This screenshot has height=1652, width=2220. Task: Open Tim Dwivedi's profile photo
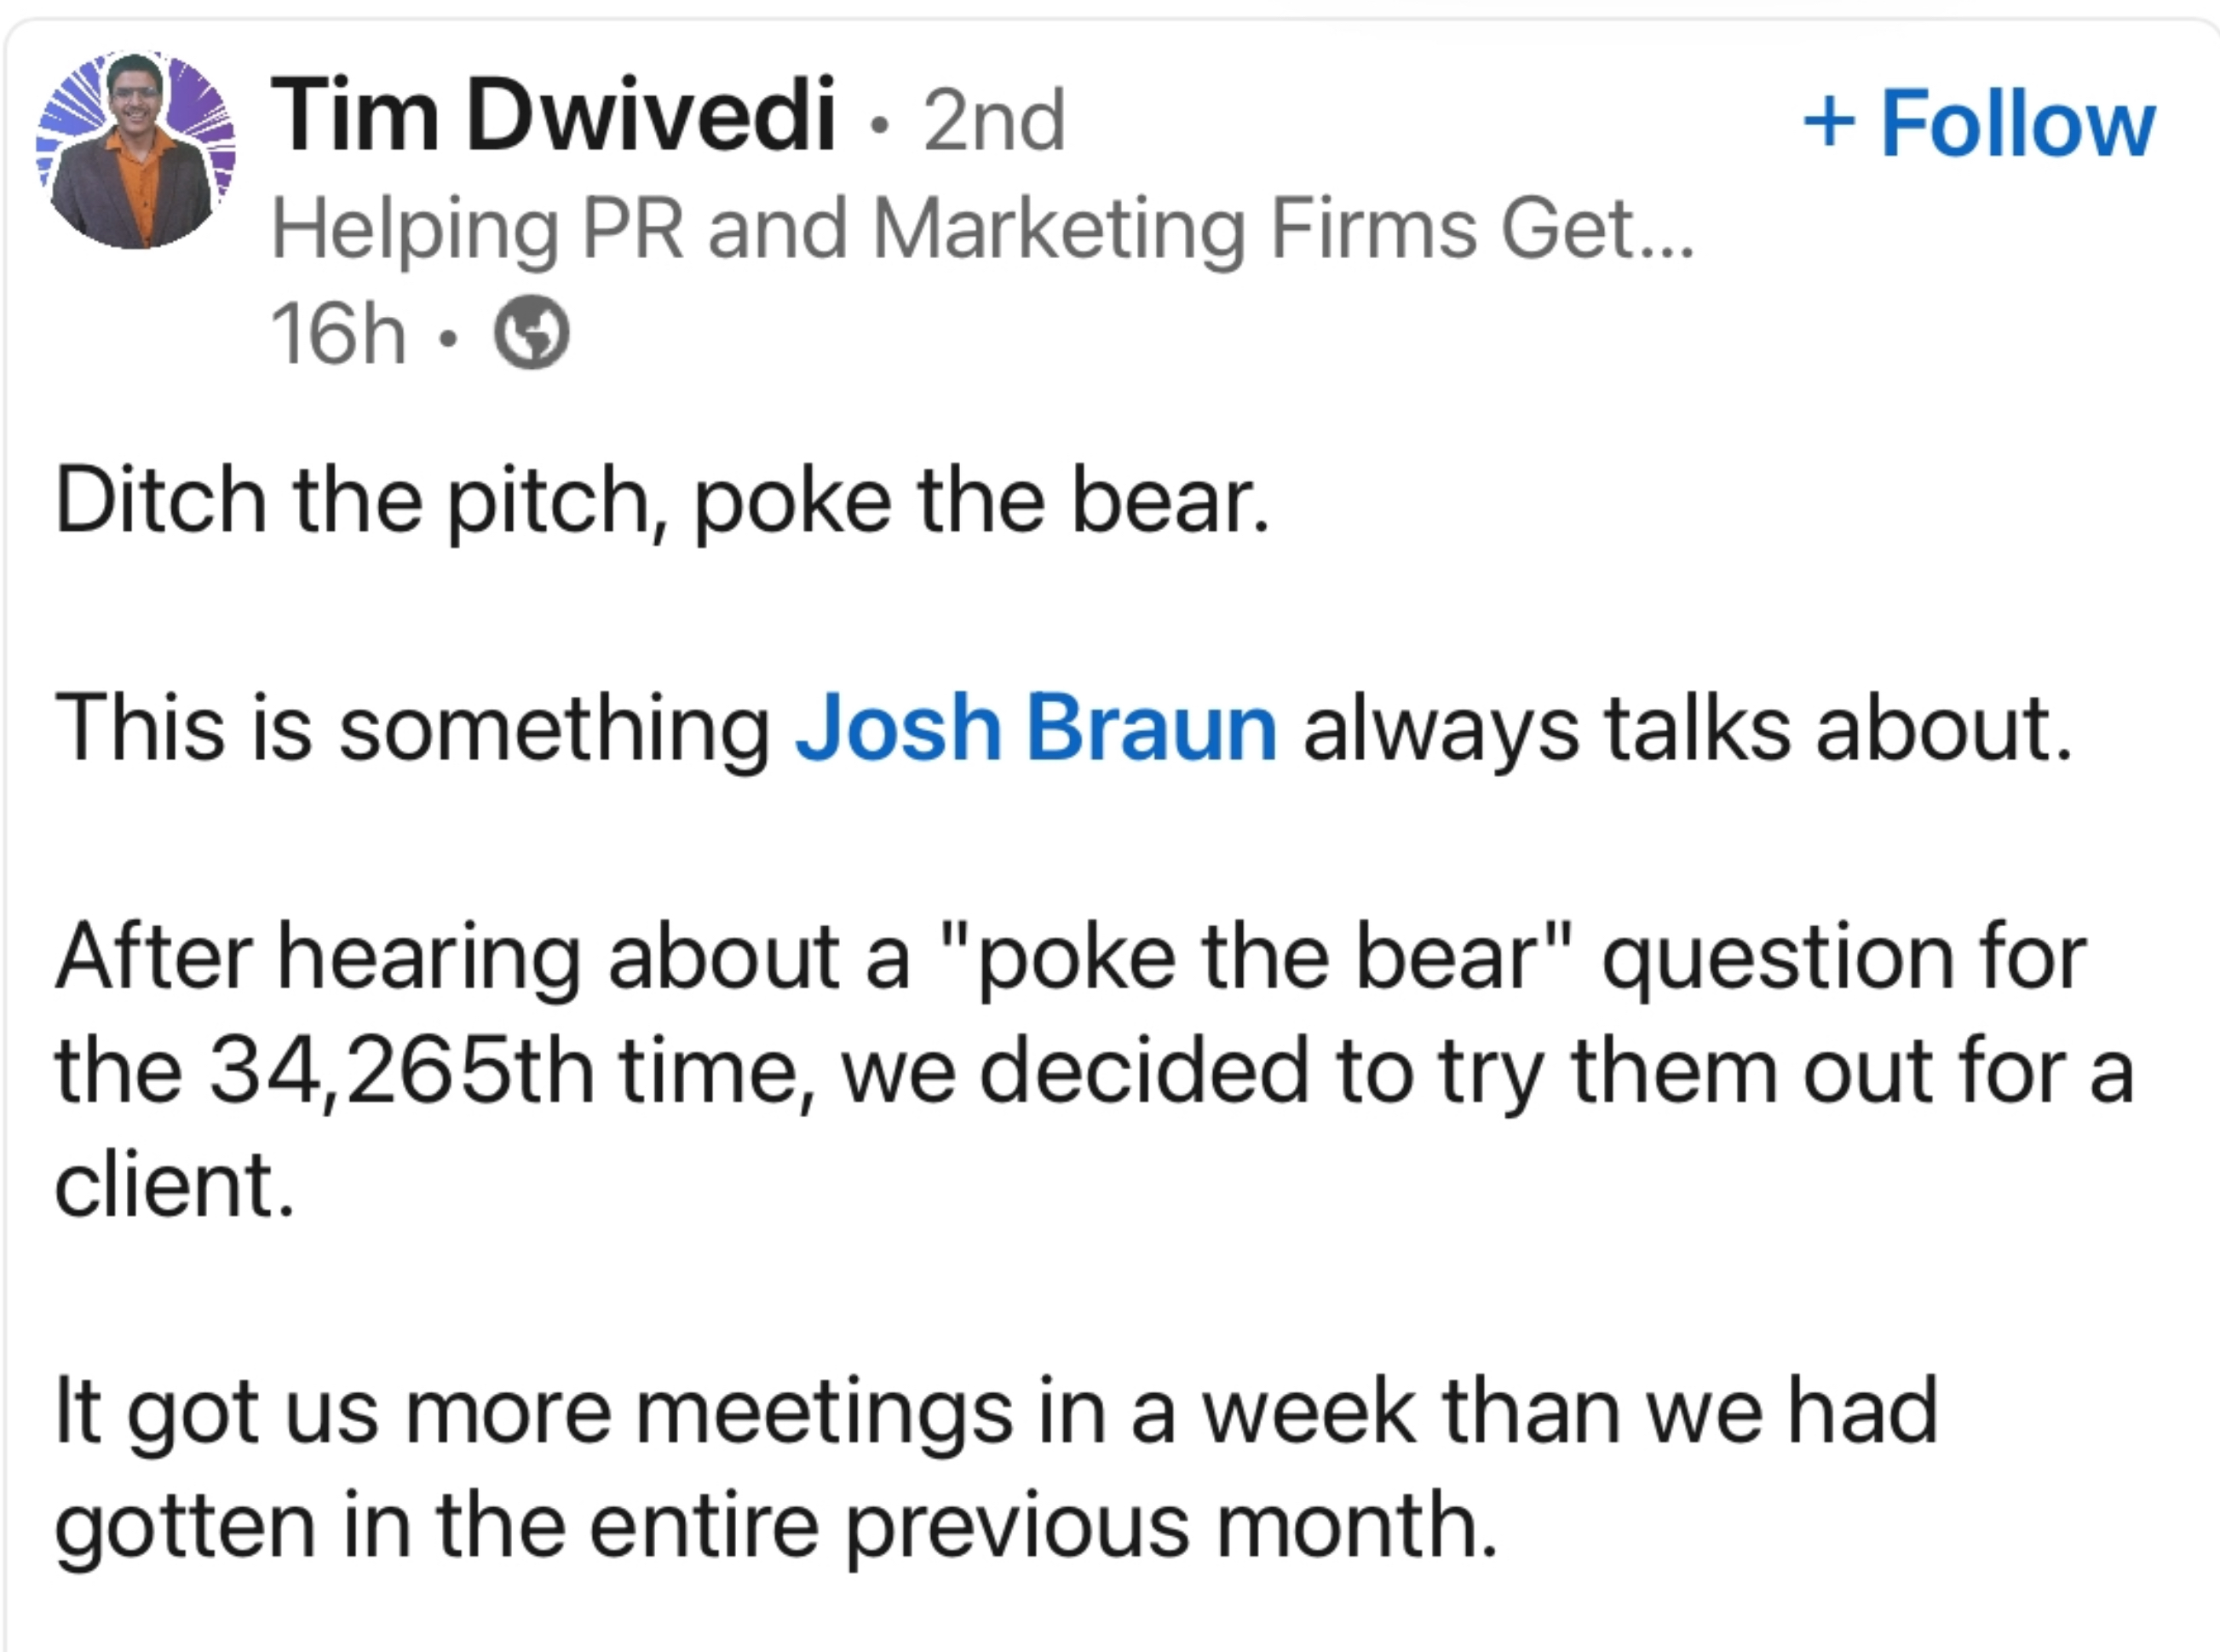coord(135,149)
